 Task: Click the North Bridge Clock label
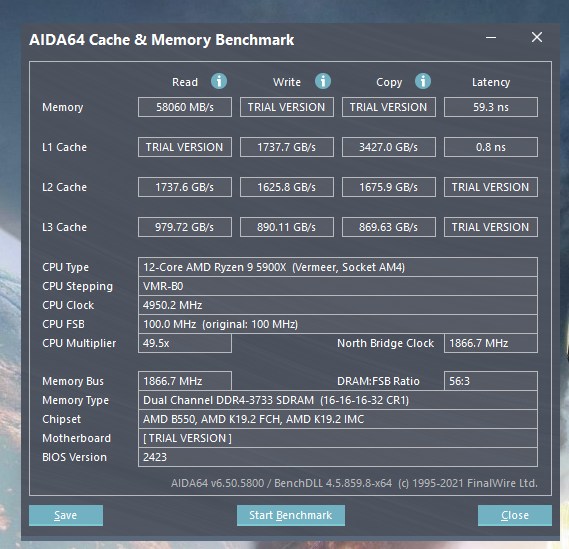tap(385, 343)
